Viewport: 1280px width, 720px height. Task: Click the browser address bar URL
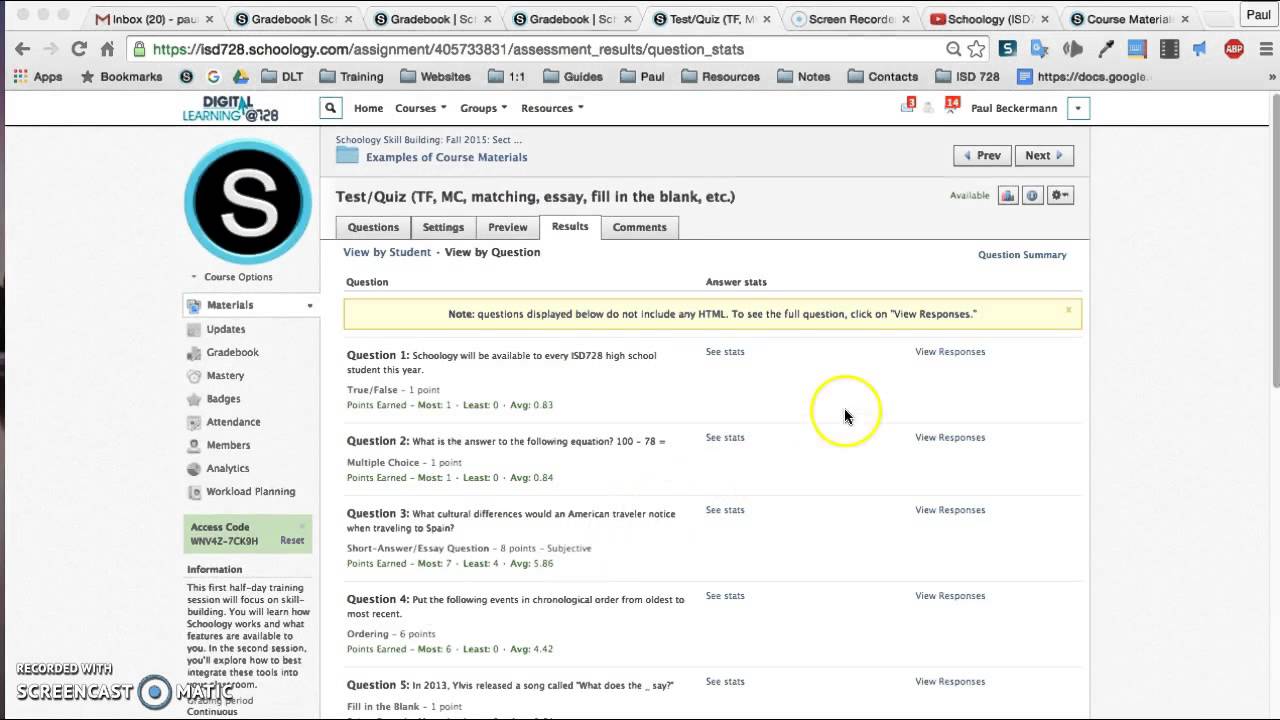click(448, 49)
